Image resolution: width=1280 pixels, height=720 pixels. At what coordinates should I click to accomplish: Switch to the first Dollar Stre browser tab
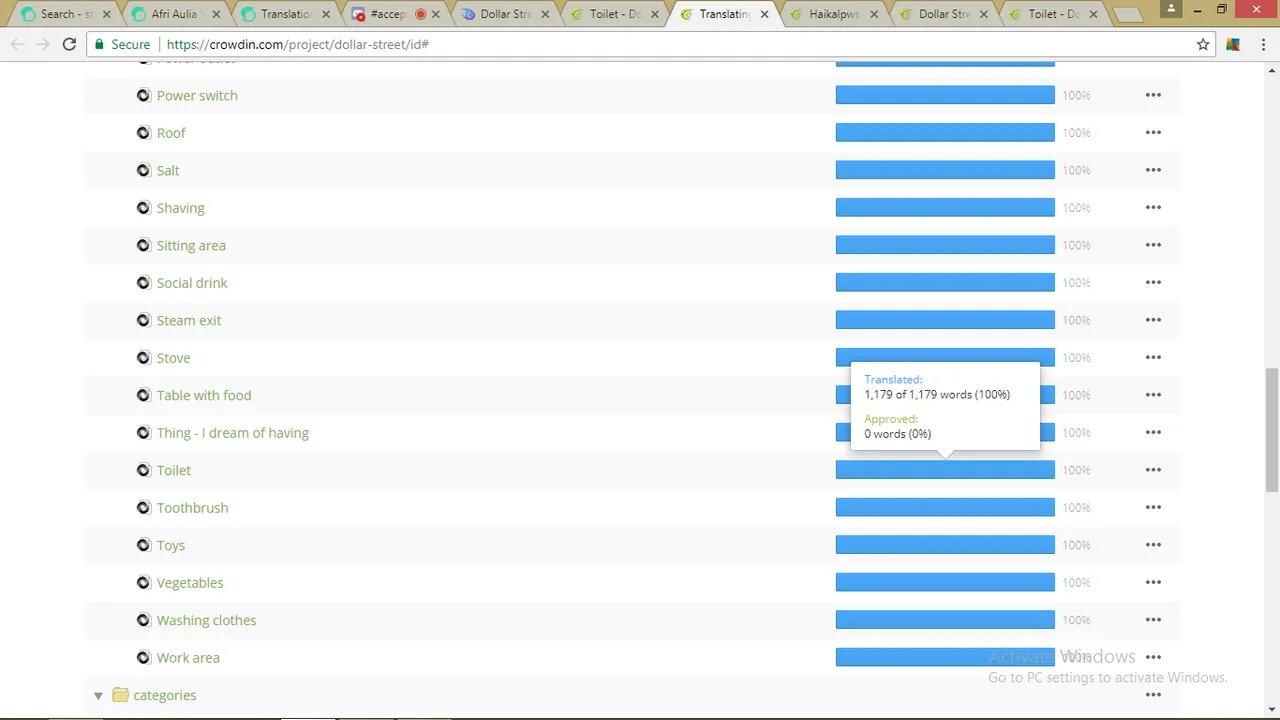click(504, 14)
